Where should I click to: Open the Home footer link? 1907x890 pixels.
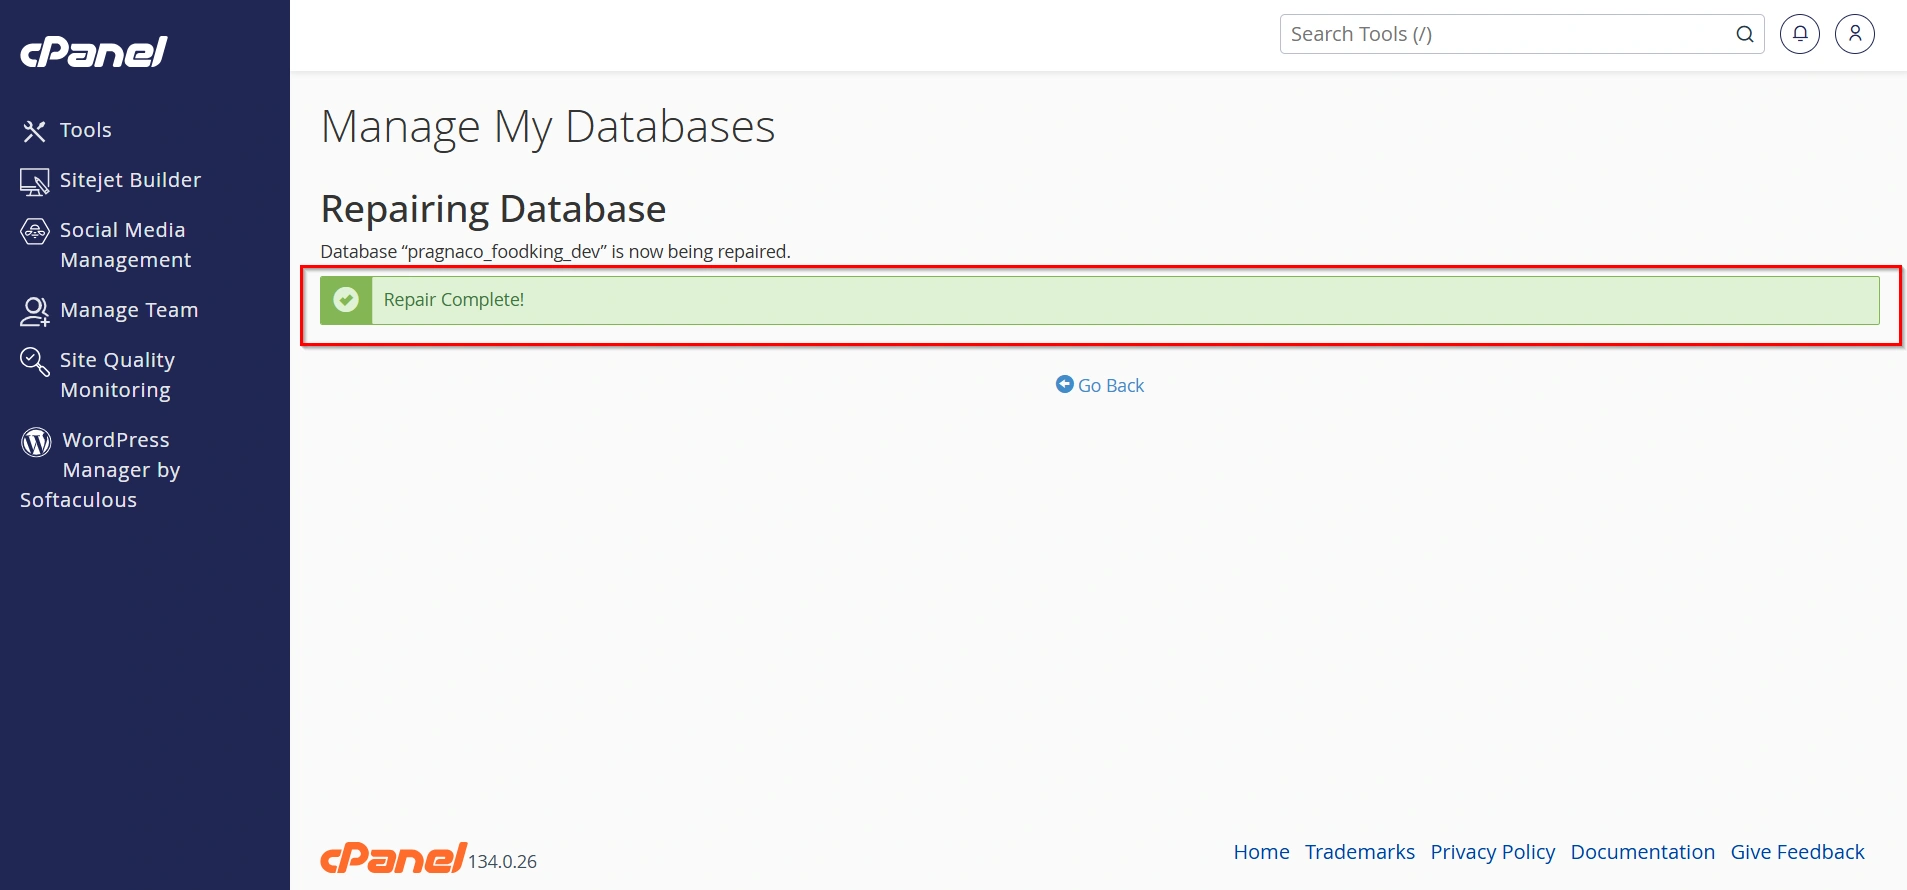coord(1261,852)
